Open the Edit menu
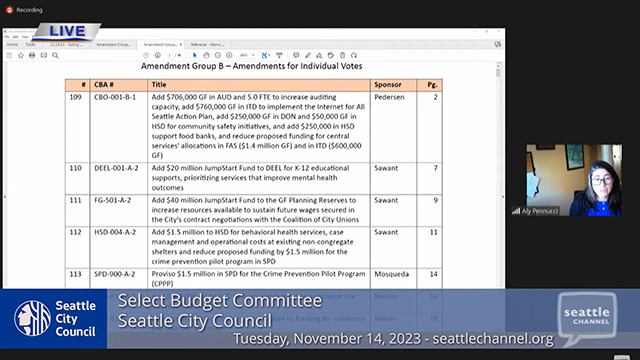Image resolution: width=640 pixels, height=360 pixels. point(16,37)
